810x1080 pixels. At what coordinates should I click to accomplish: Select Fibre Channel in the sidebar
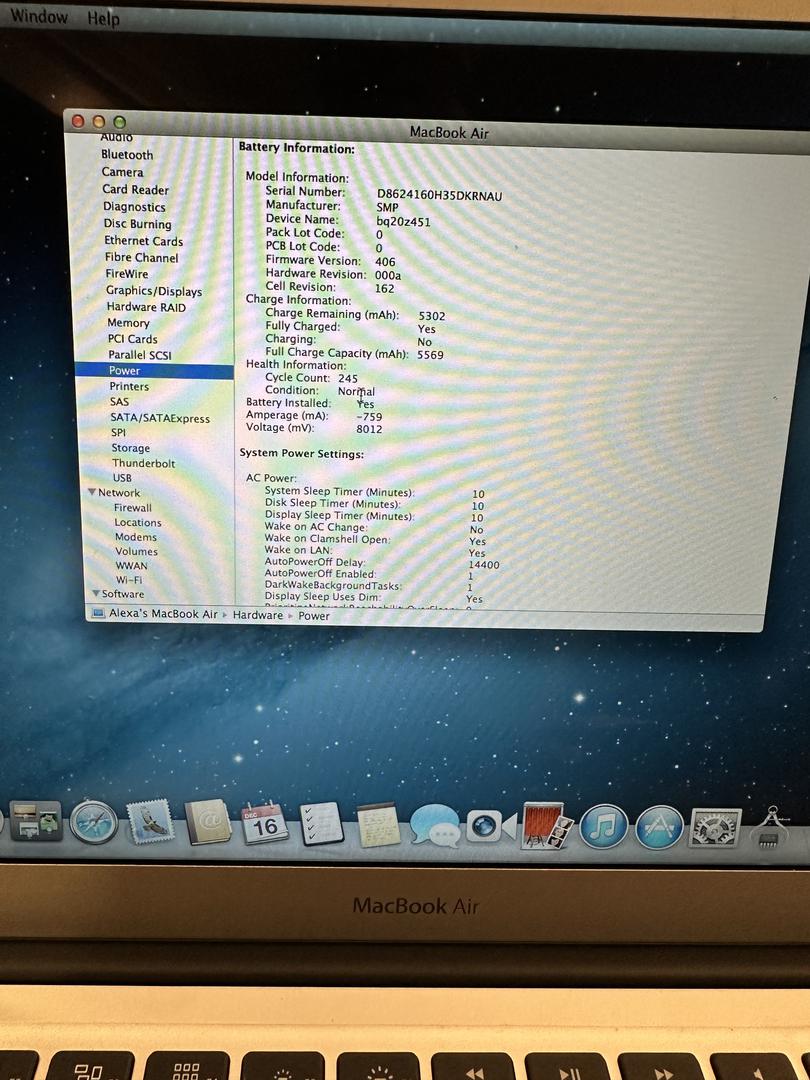(142, 258)
